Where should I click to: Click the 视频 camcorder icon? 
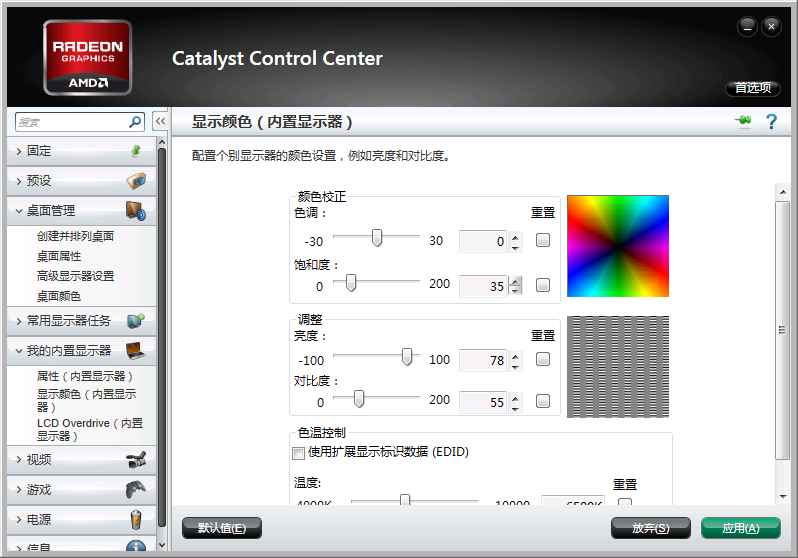136,460
